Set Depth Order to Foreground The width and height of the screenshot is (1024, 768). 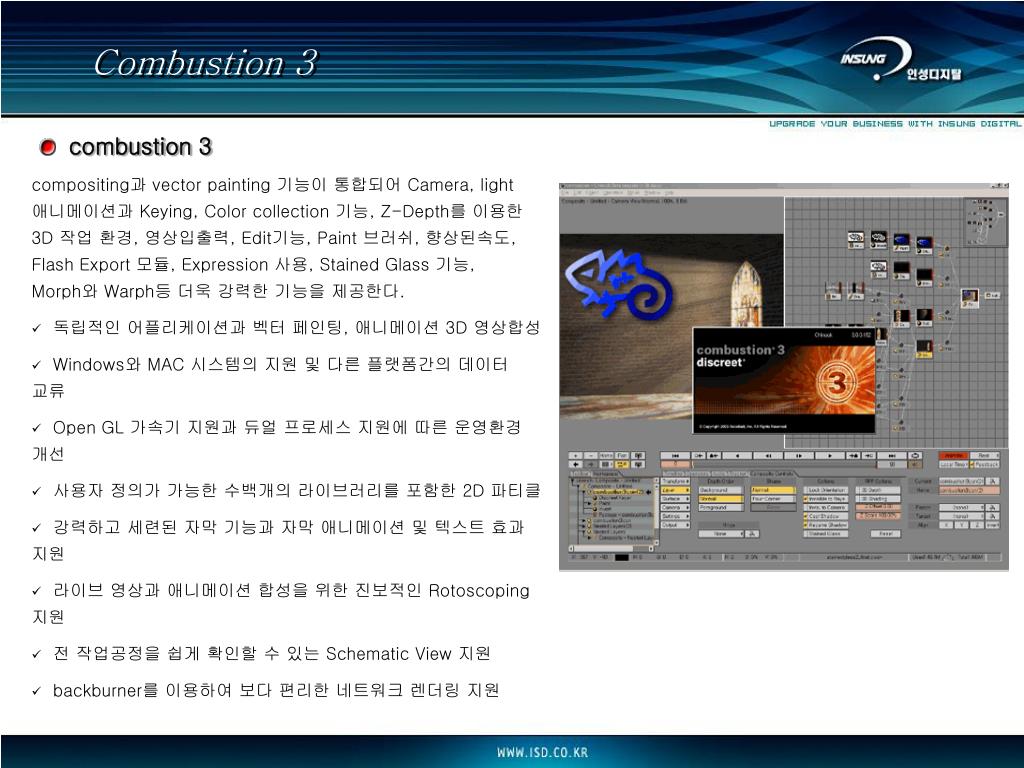pos(721,507)
